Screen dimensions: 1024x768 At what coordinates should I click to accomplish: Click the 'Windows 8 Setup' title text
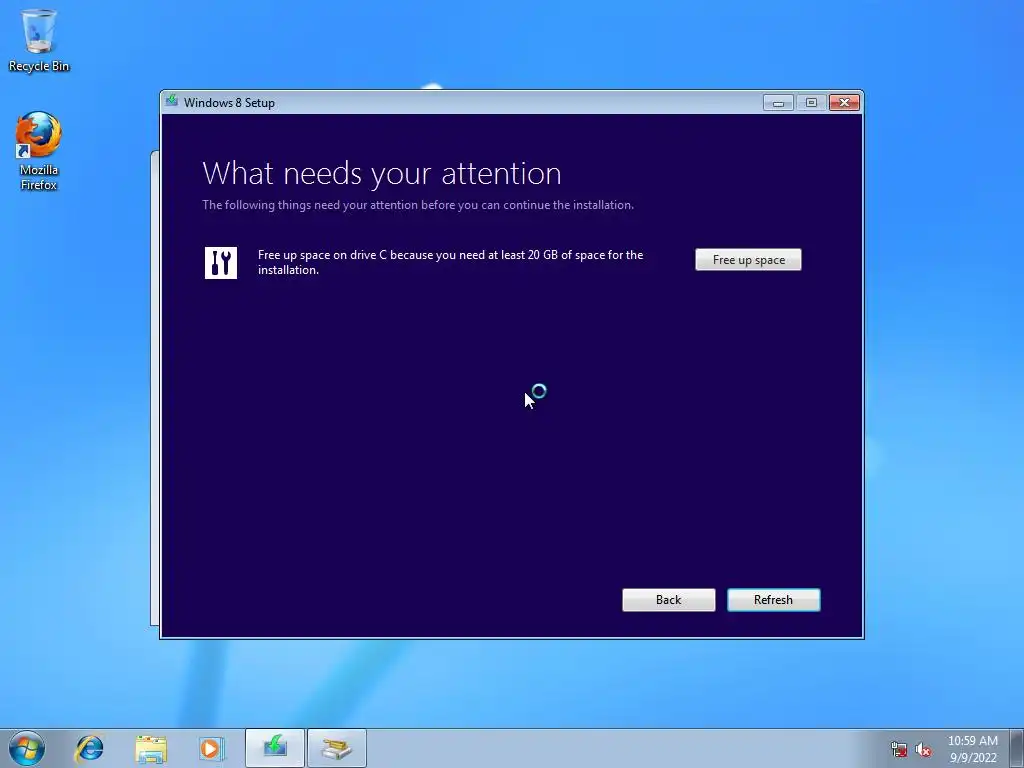tap(229, 103)
